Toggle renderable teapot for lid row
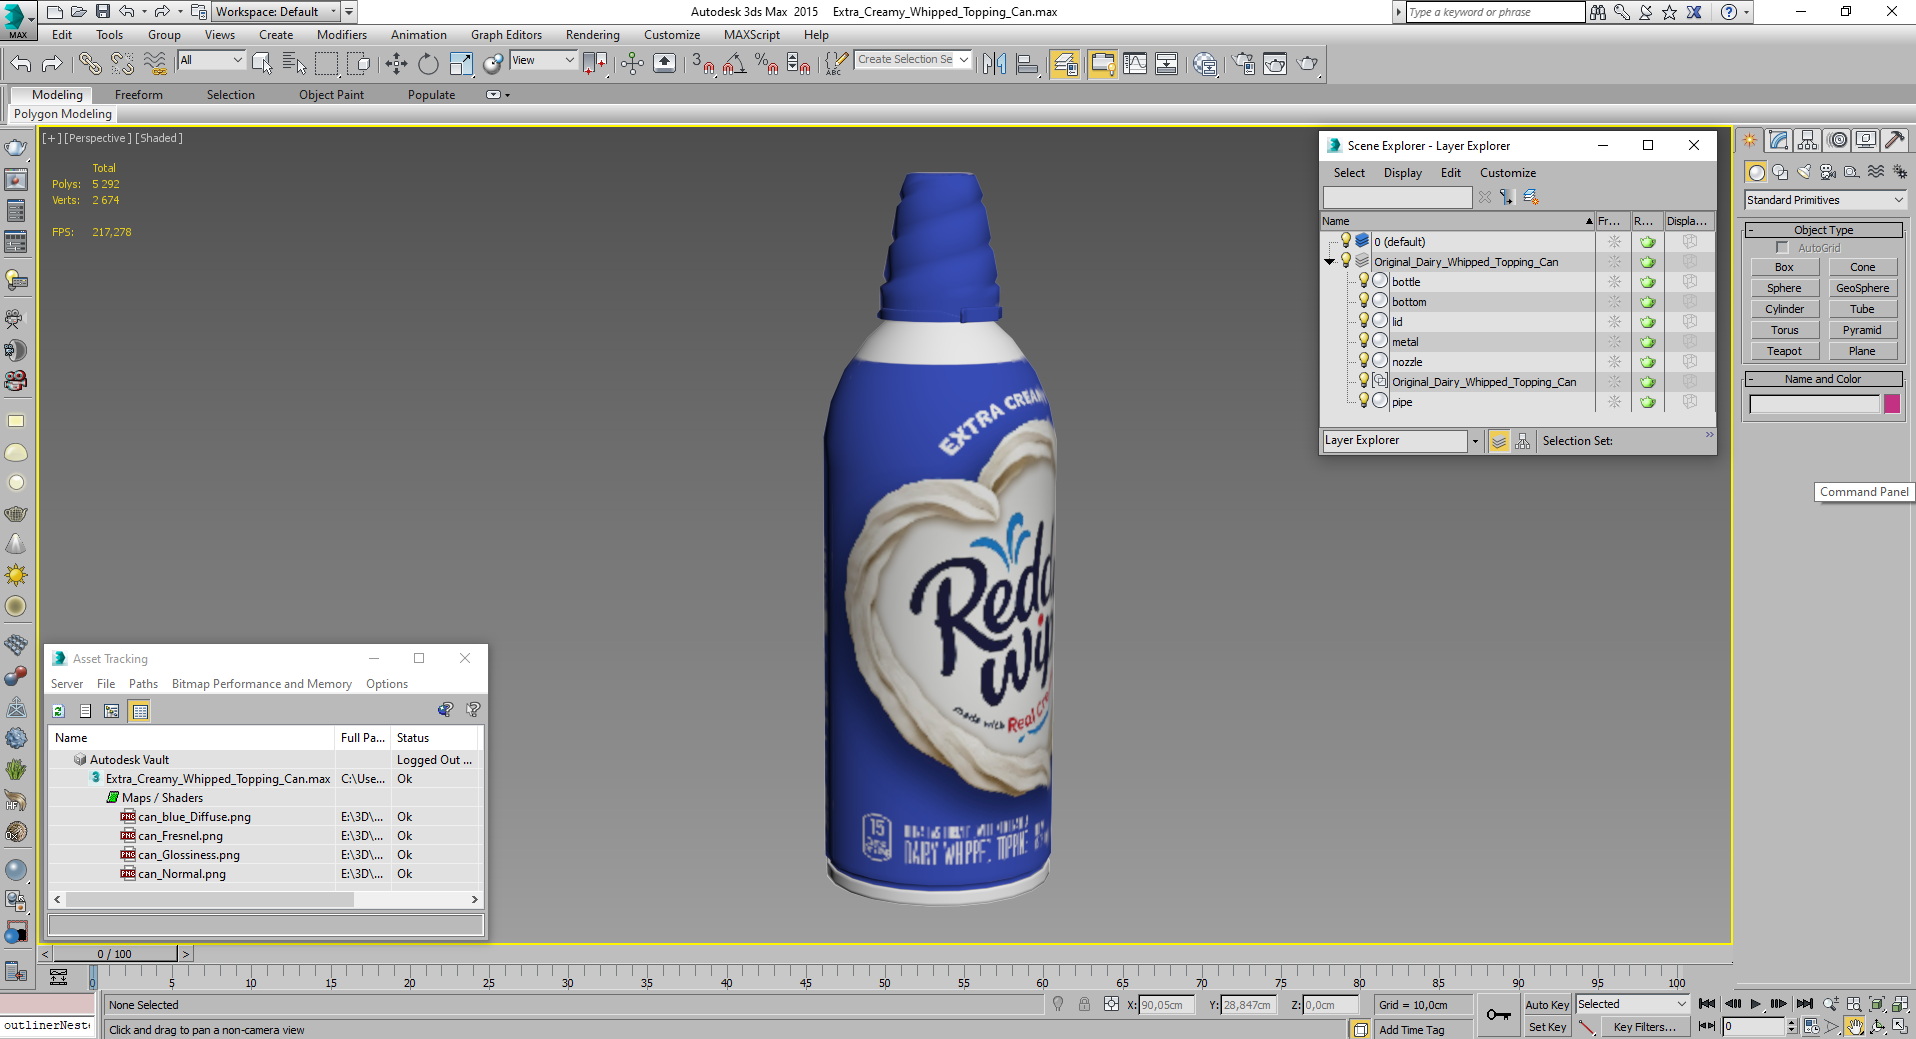Image resolution: width=1916 pixels, height=1039 pixels. [x=1647, y=322]
